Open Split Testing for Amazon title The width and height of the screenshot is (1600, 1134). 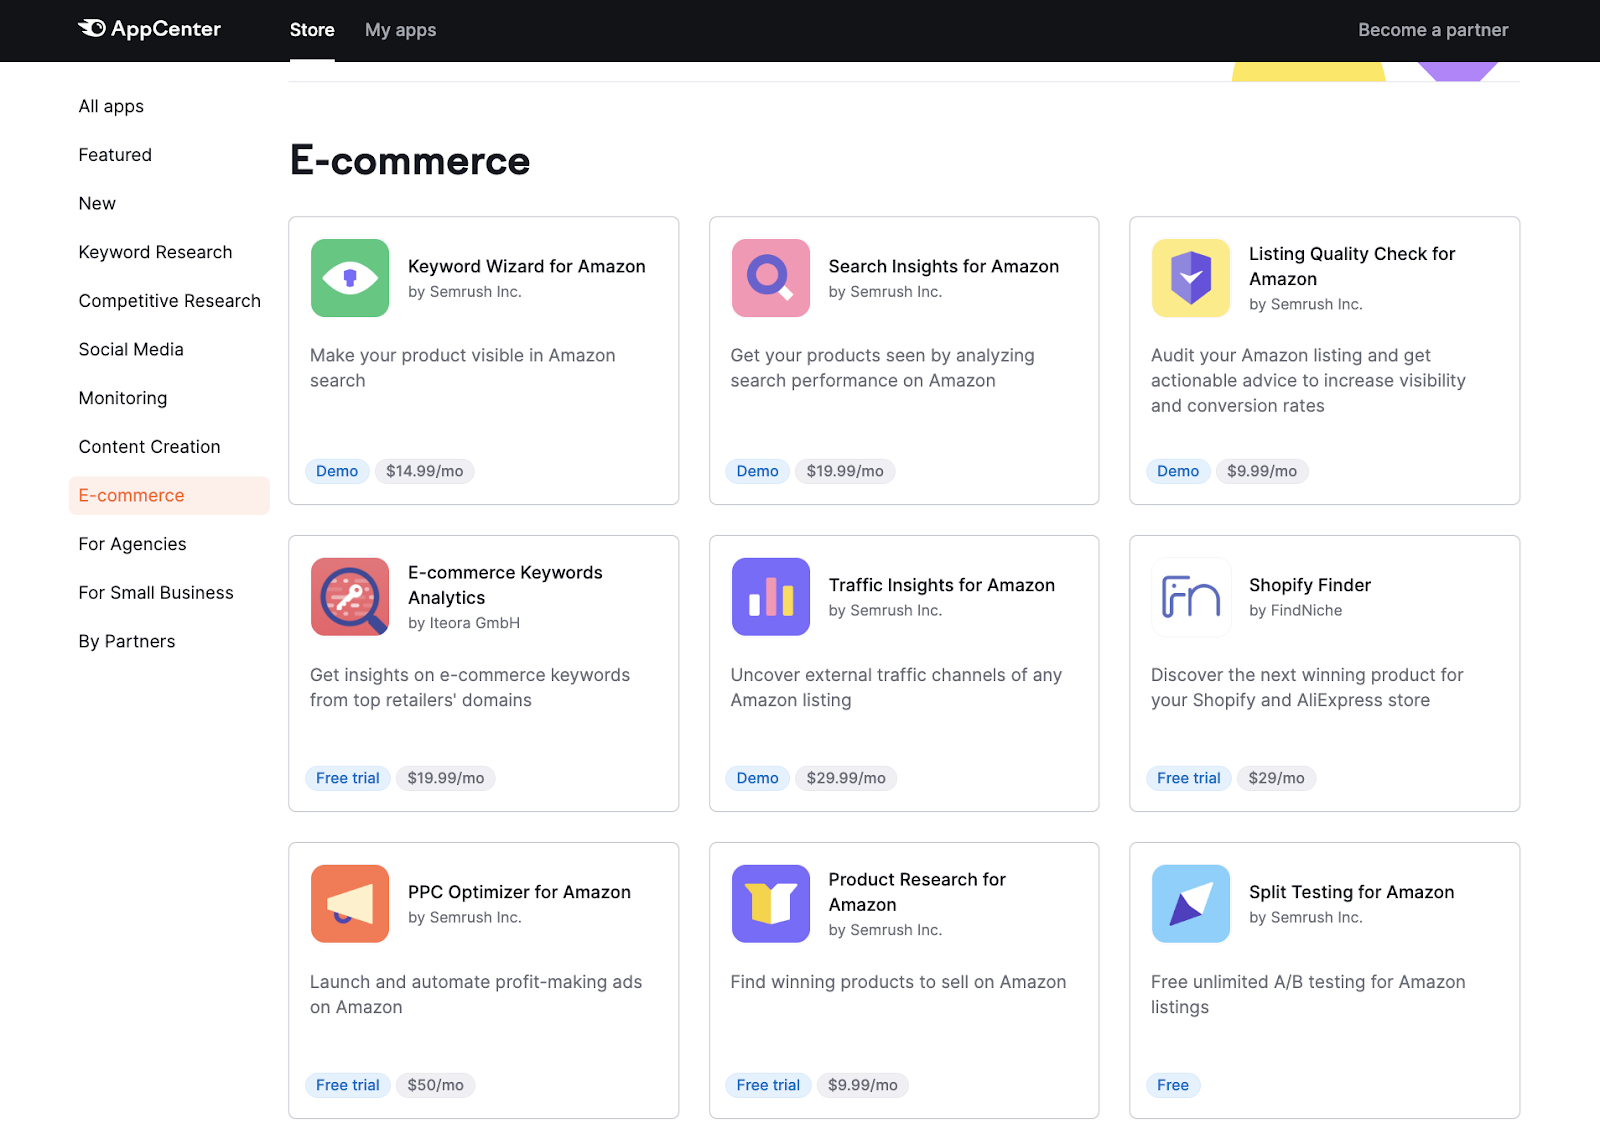coord(1351,892)
